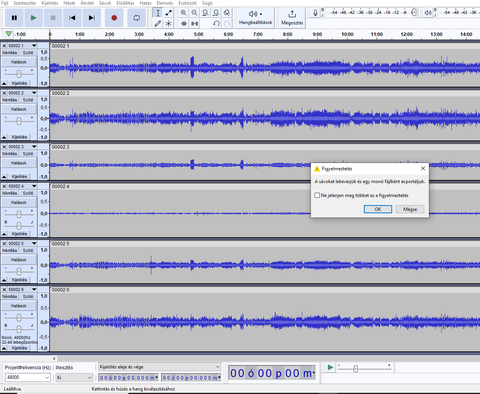Click gain slider on track 00002 1
Viewport: 480px width, 394px height.
(19, 73)
